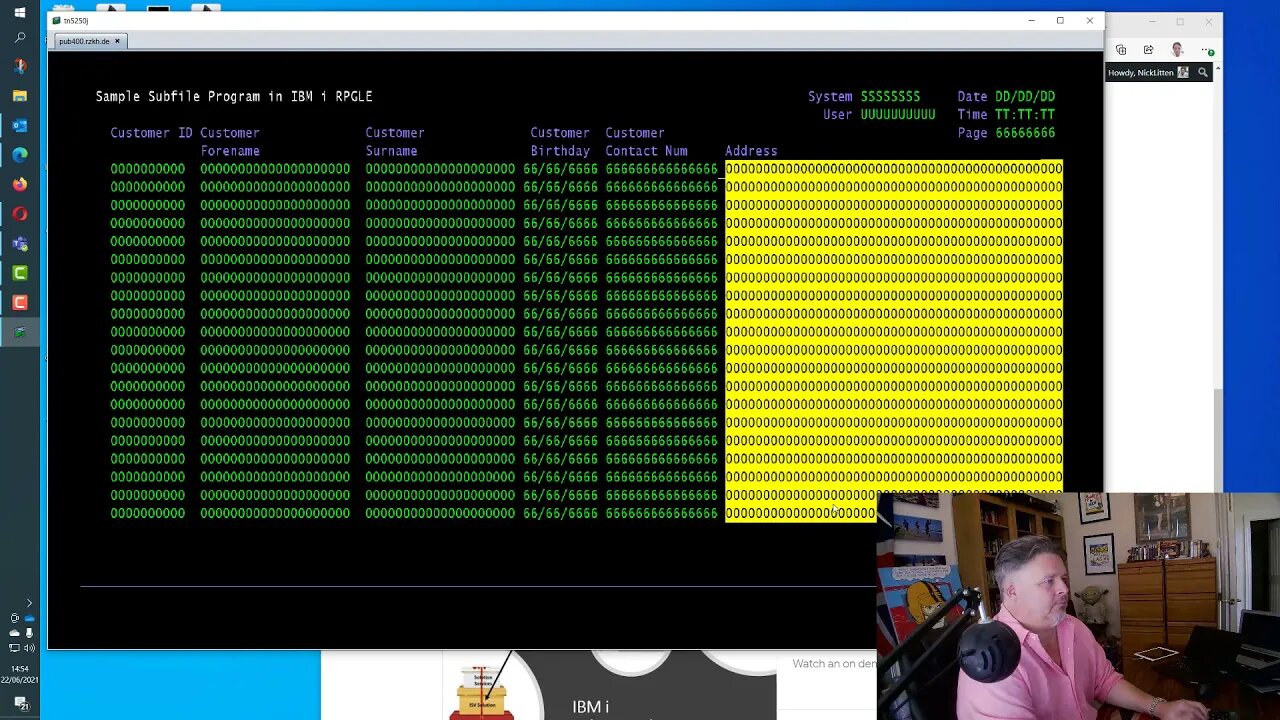Click the Customer ID column header
This screenshot has width=1280, height=720.
click(151, 132)
